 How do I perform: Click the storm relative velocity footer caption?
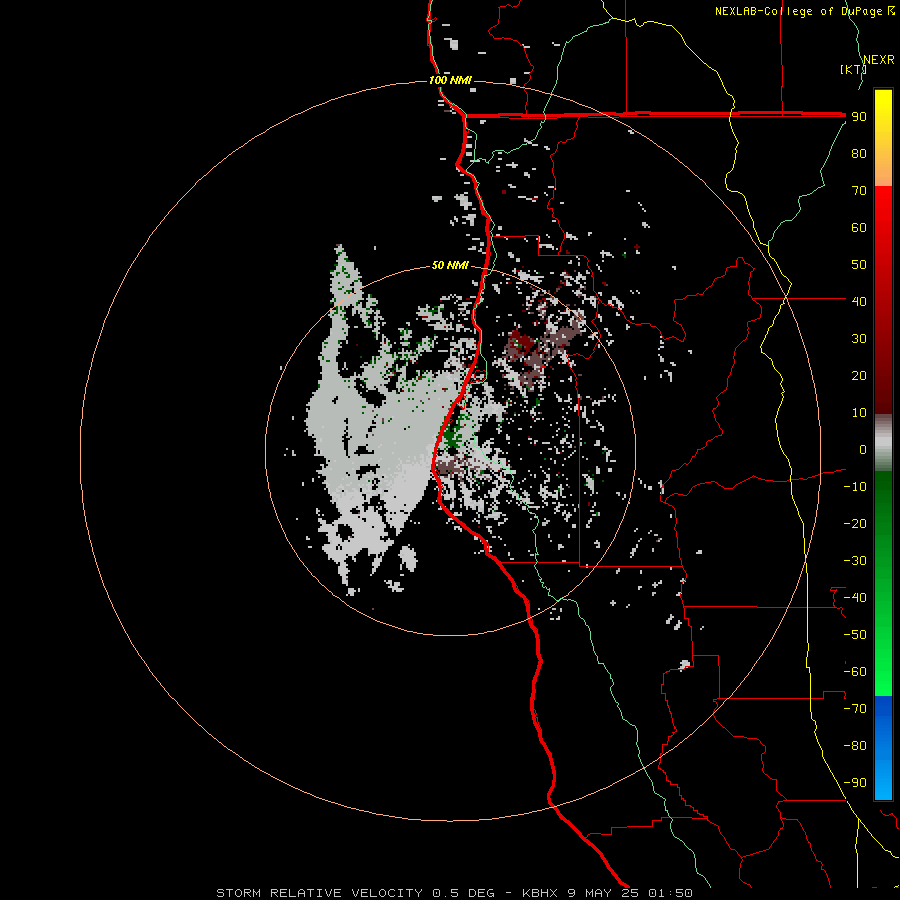point(454,893)
